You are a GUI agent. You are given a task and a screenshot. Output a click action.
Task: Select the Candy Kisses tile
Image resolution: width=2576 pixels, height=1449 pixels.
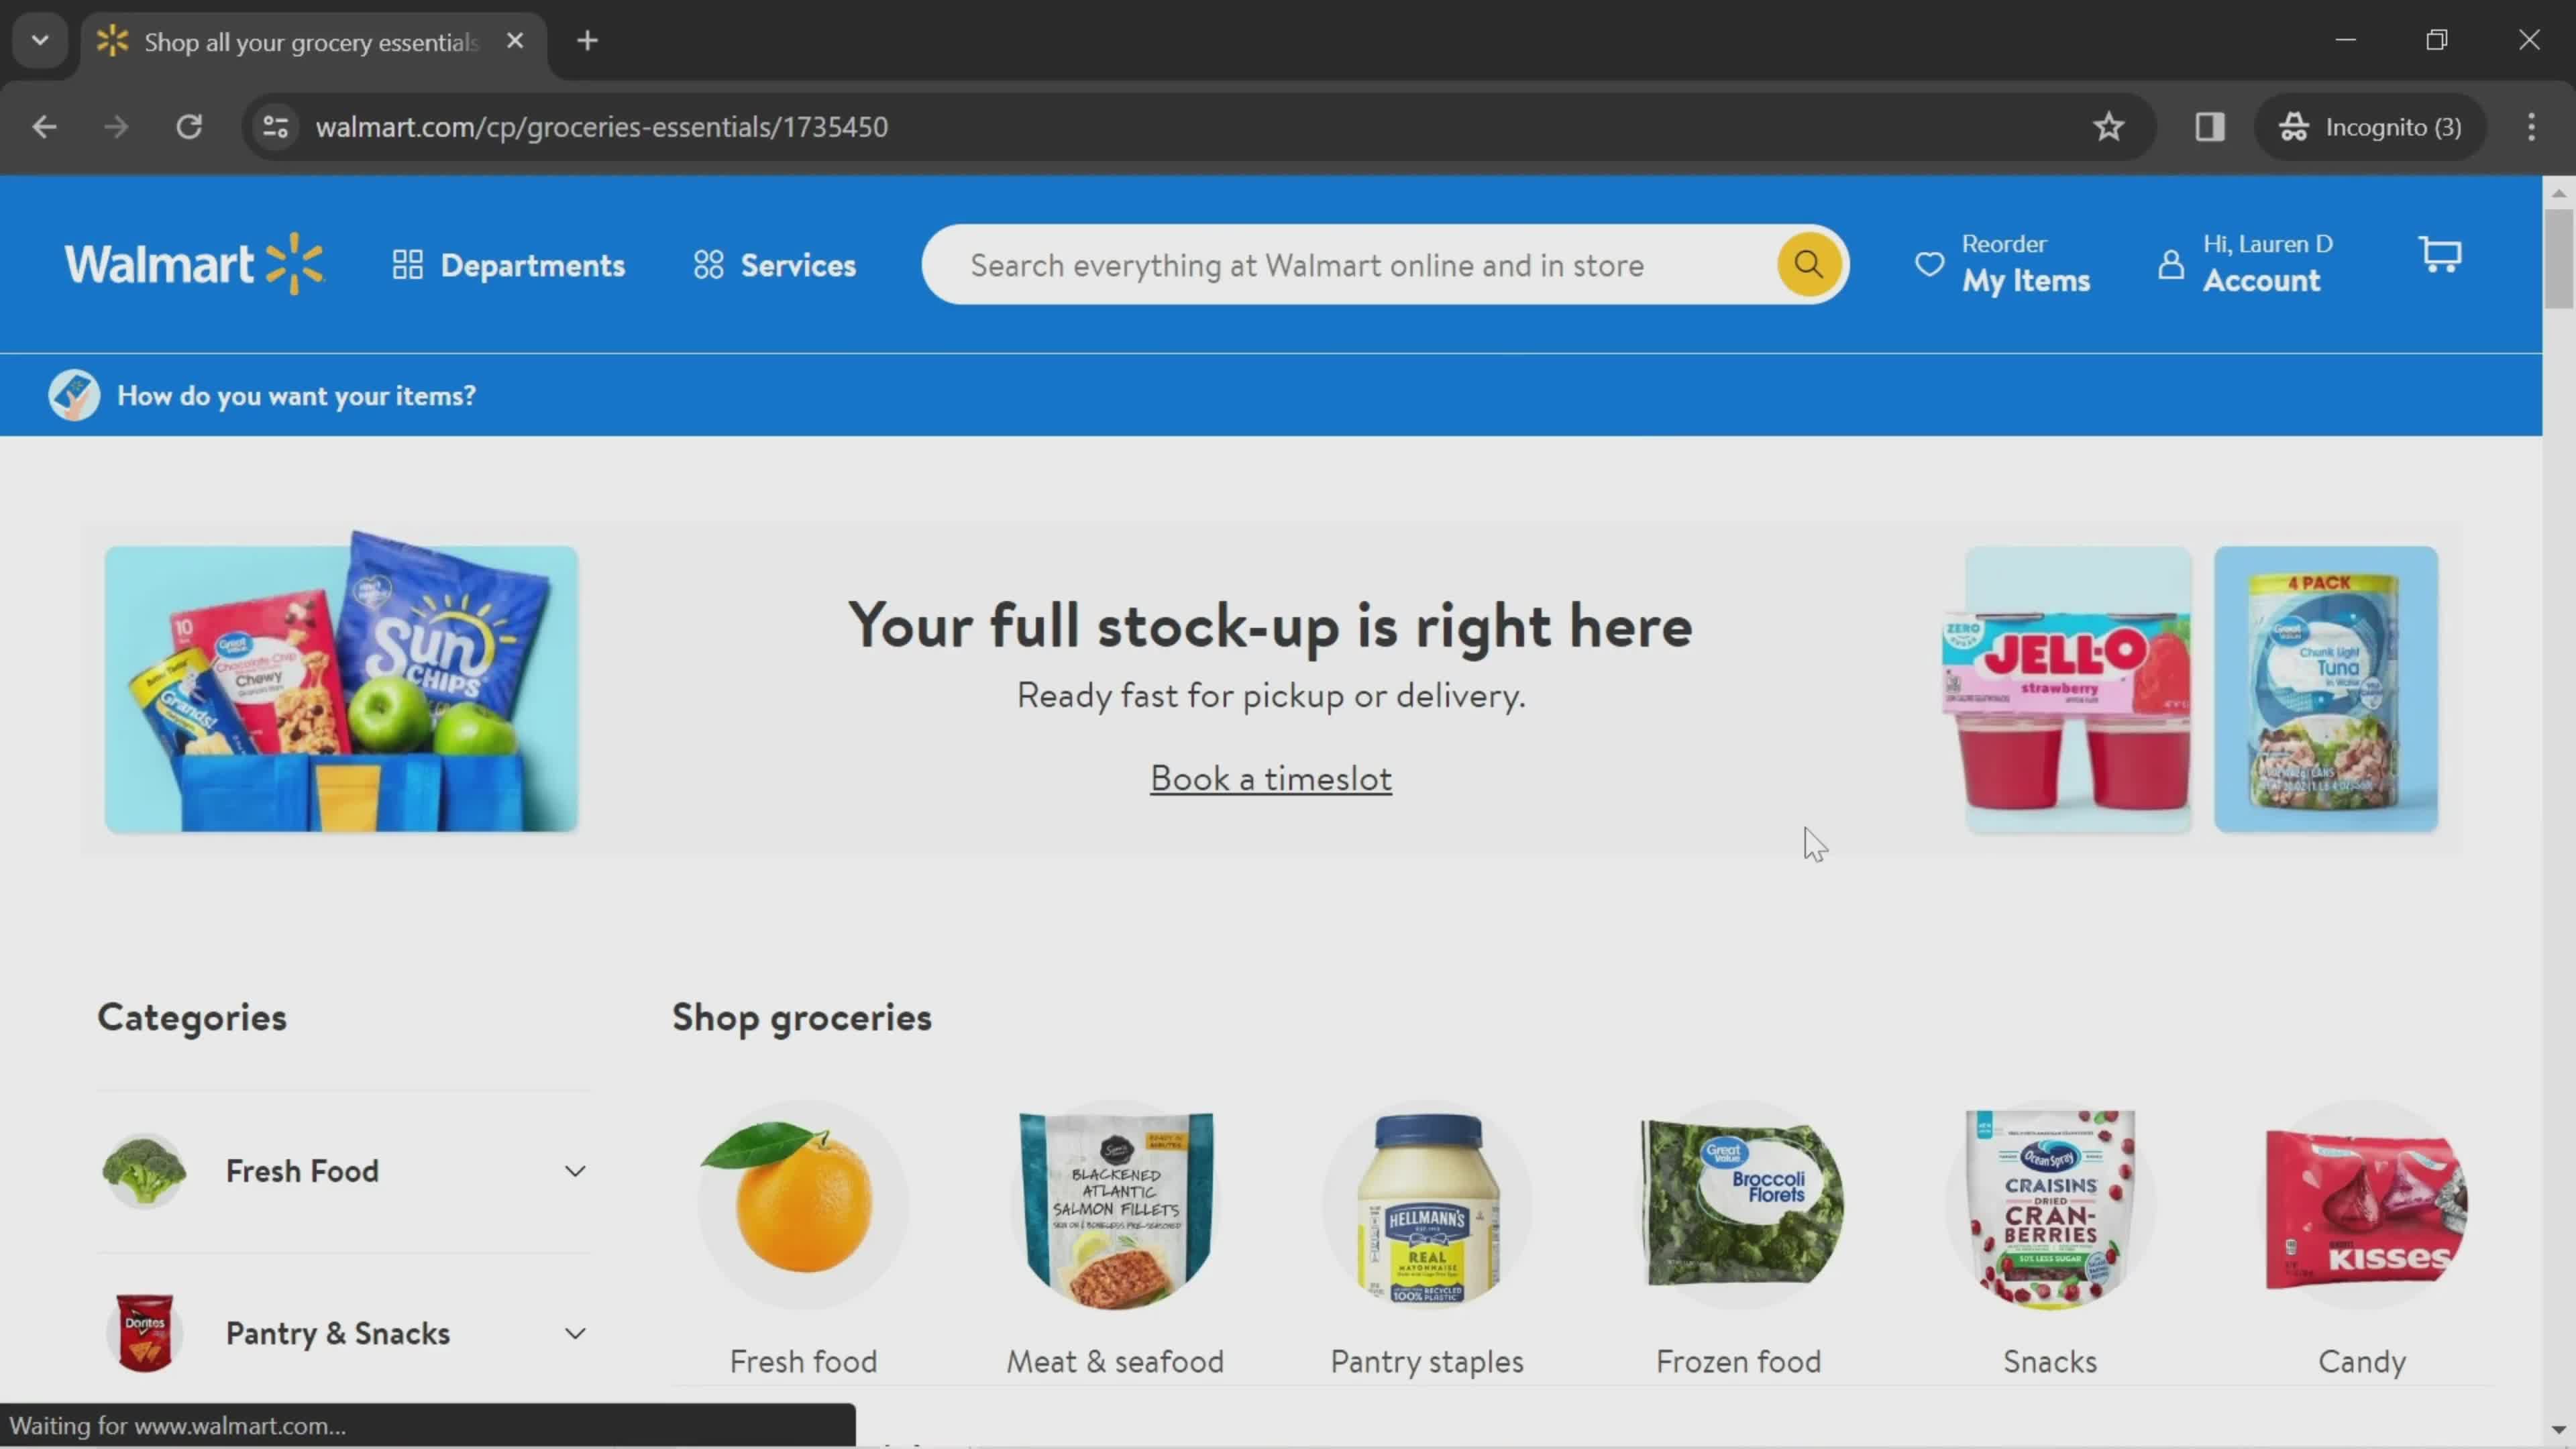[x=2362, y=1205]
